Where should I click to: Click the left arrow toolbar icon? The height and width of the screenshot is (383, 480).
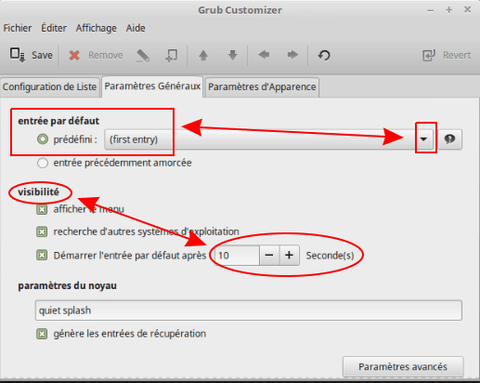264,55
